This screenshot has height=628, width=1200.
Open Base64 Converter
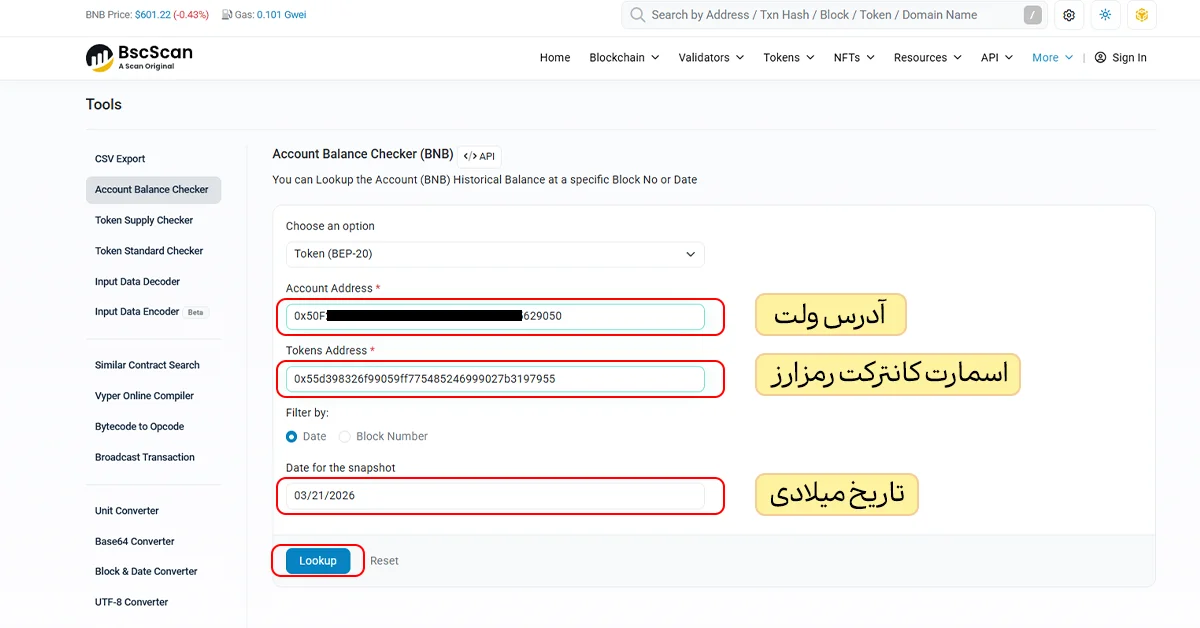click(x=135, y=542)
